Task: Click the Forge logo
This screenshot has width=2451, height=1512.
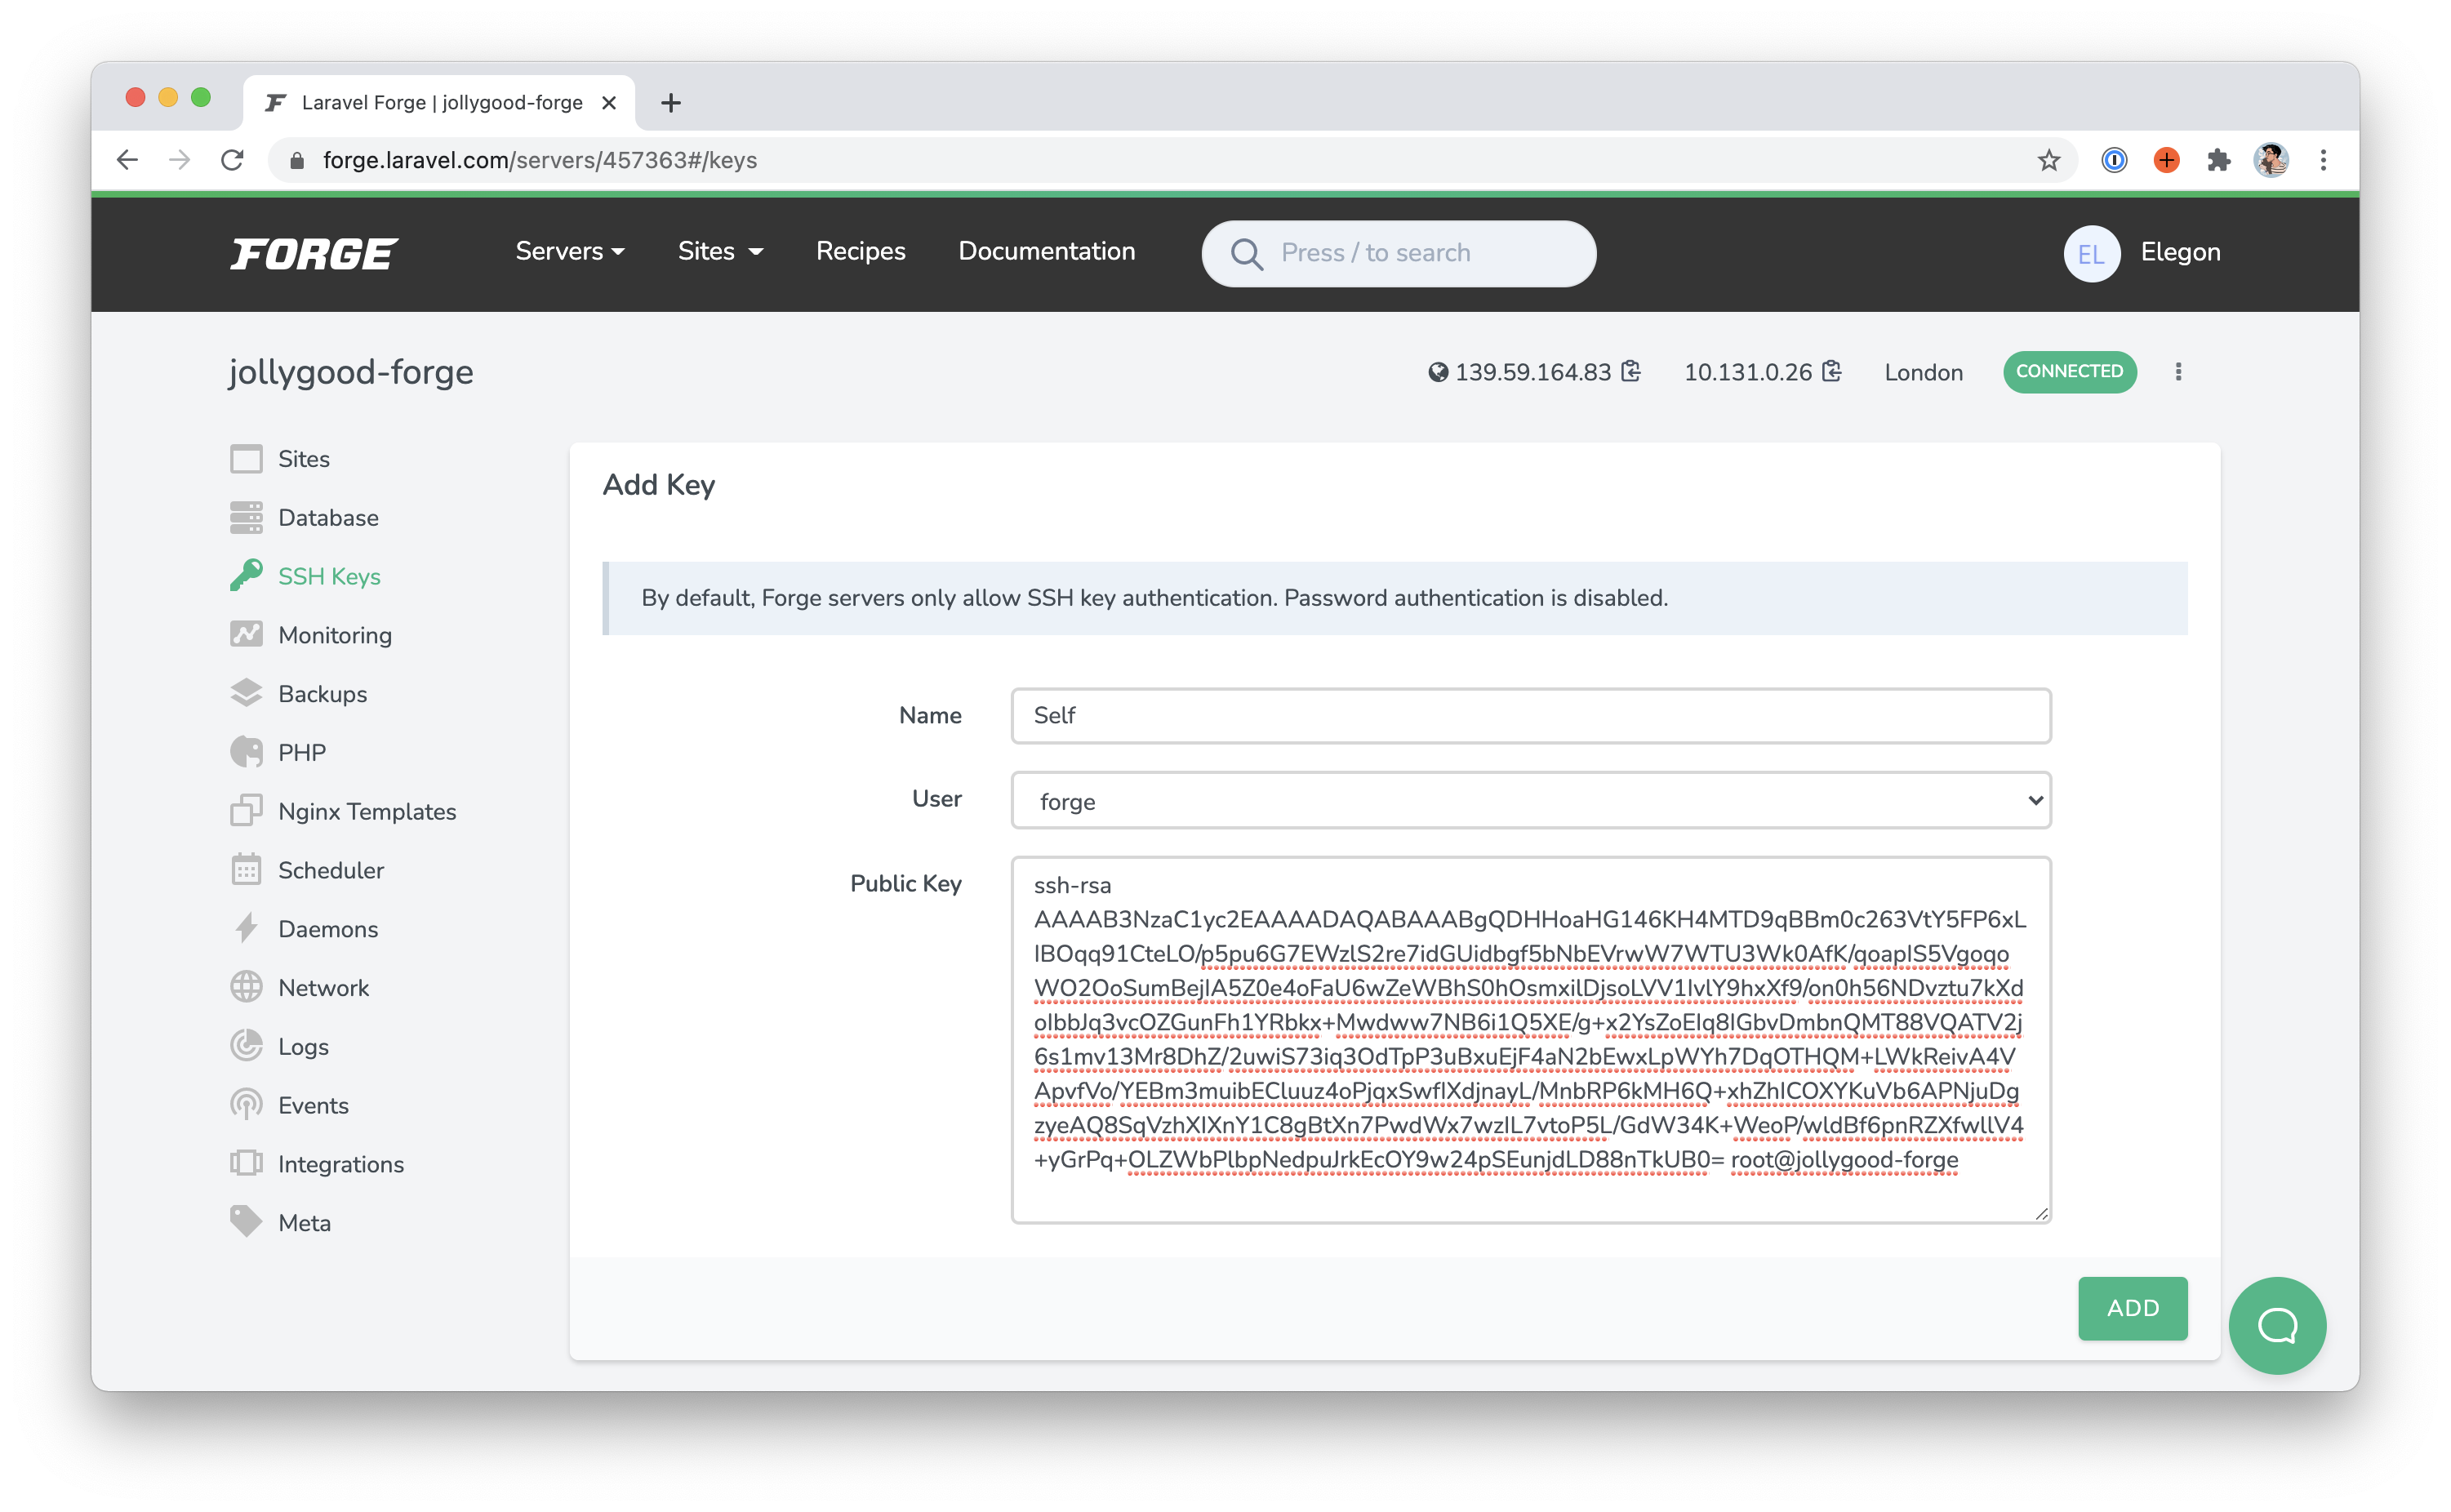Action: pos(314,254)
